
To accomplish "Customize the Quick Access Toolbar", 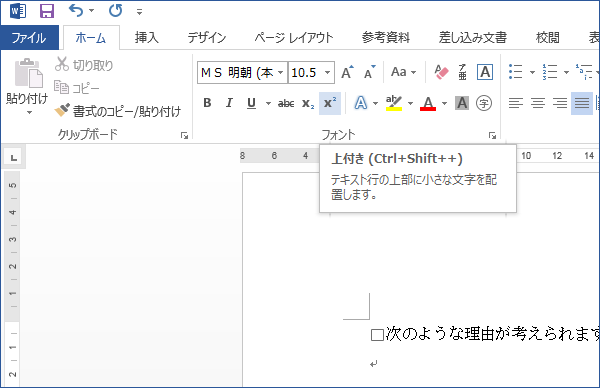I will [139, 12].
